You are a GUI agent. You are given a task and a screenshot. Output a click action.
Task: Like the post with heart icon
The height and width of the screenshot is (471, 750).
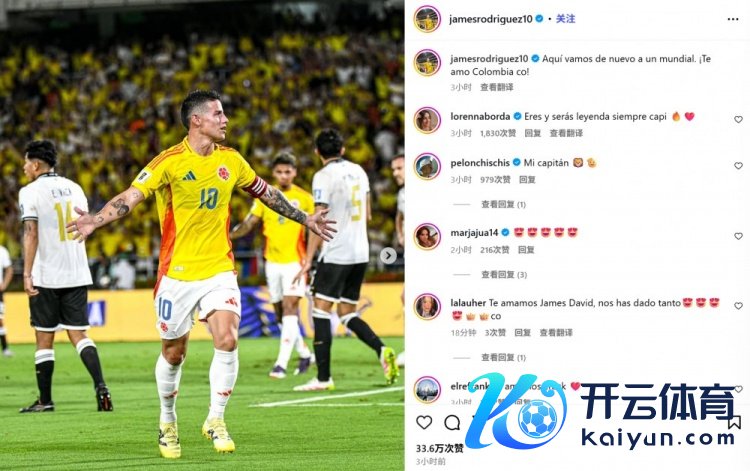424,422
